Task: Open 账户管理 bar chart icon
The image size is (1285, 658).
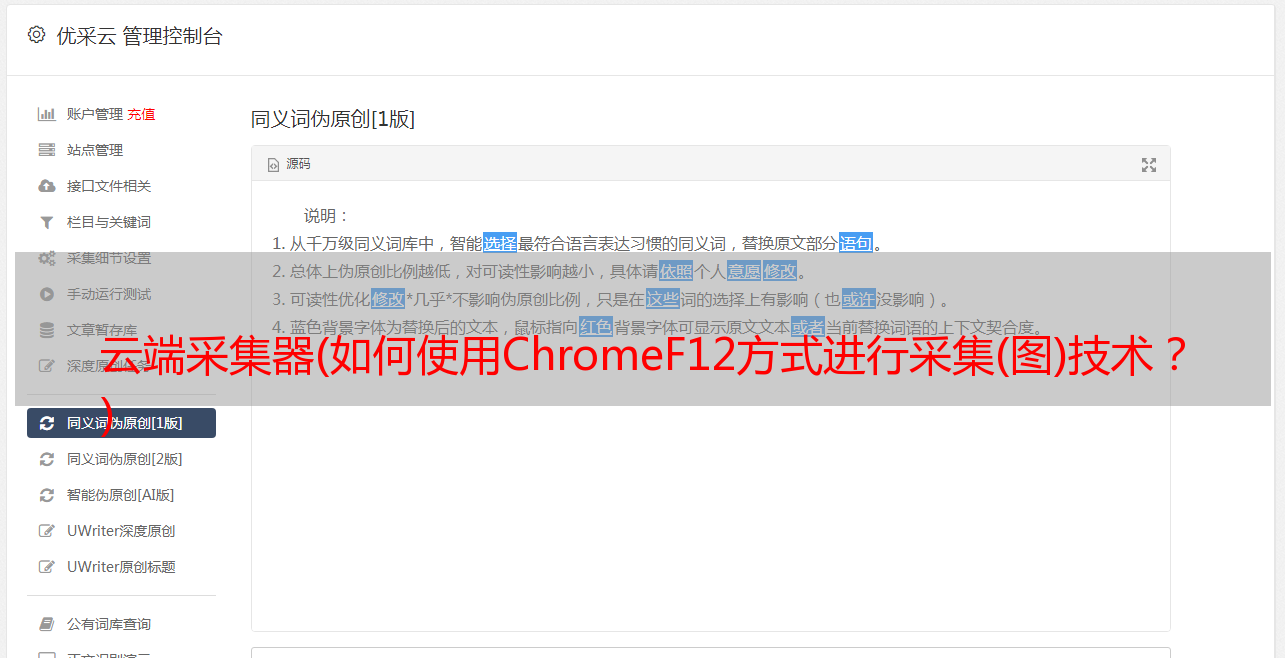Action: (46, 114)
